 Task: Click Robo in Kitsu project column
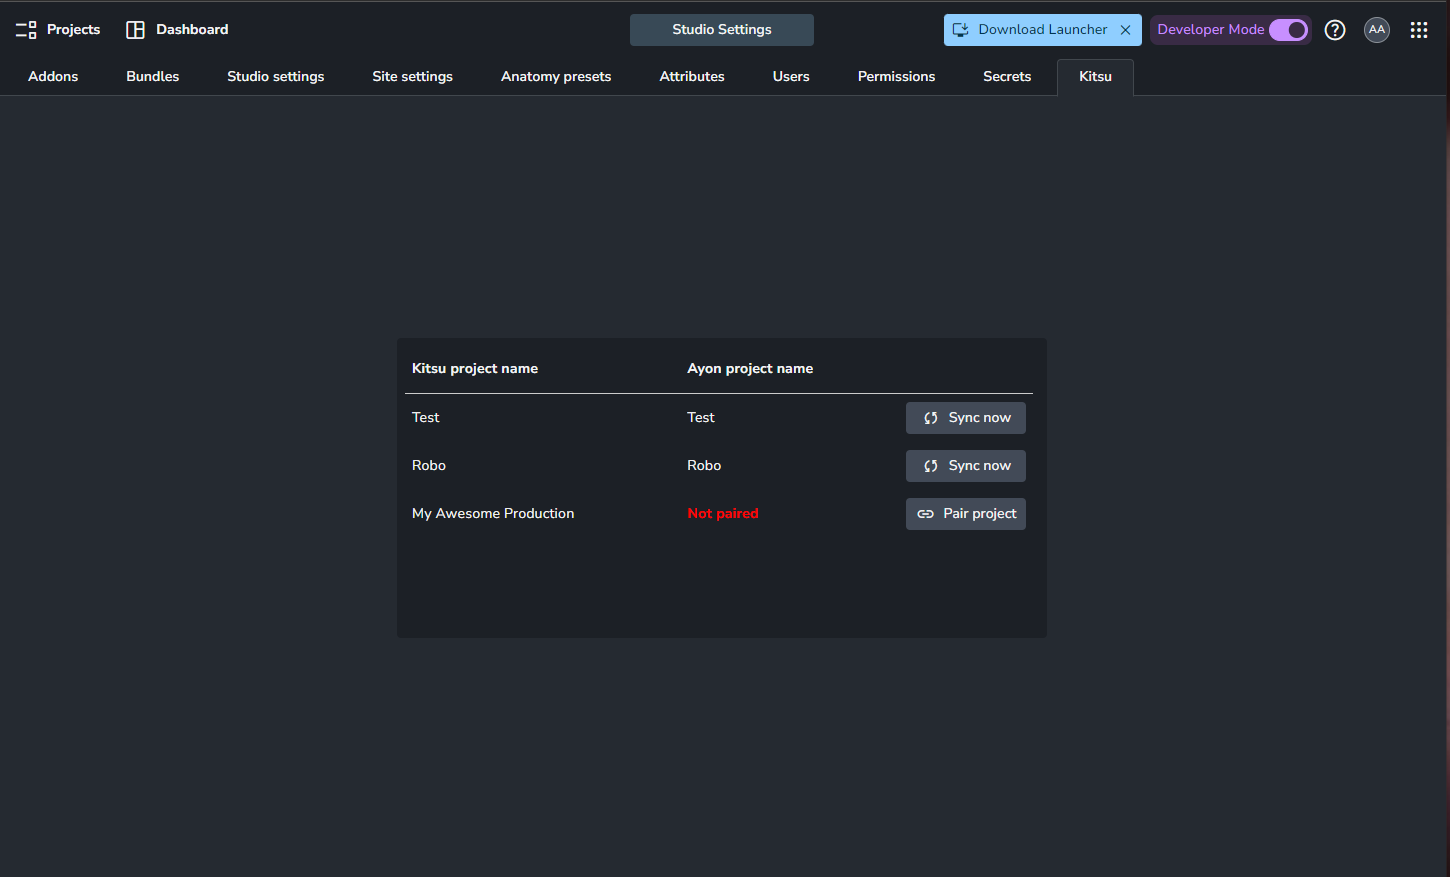[429, 466]
